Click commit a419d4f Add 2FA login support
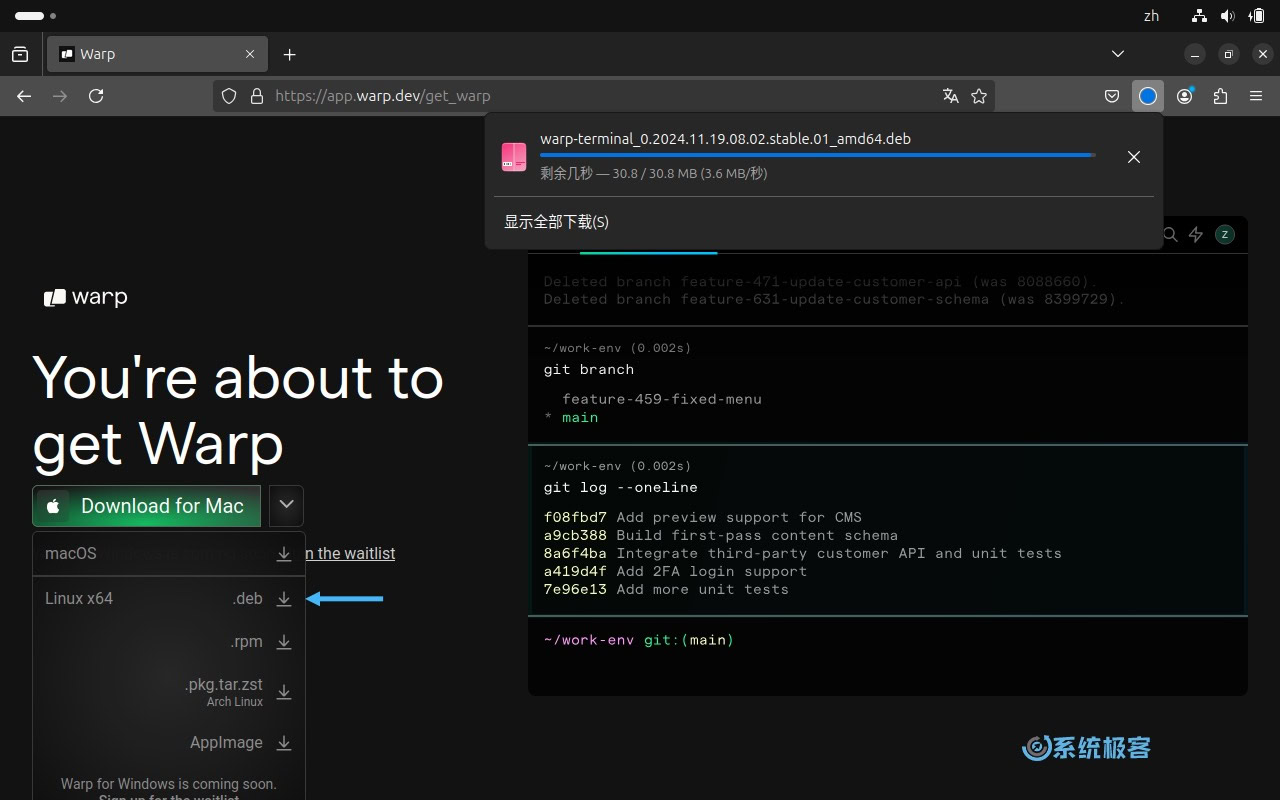 pos(675,571)
